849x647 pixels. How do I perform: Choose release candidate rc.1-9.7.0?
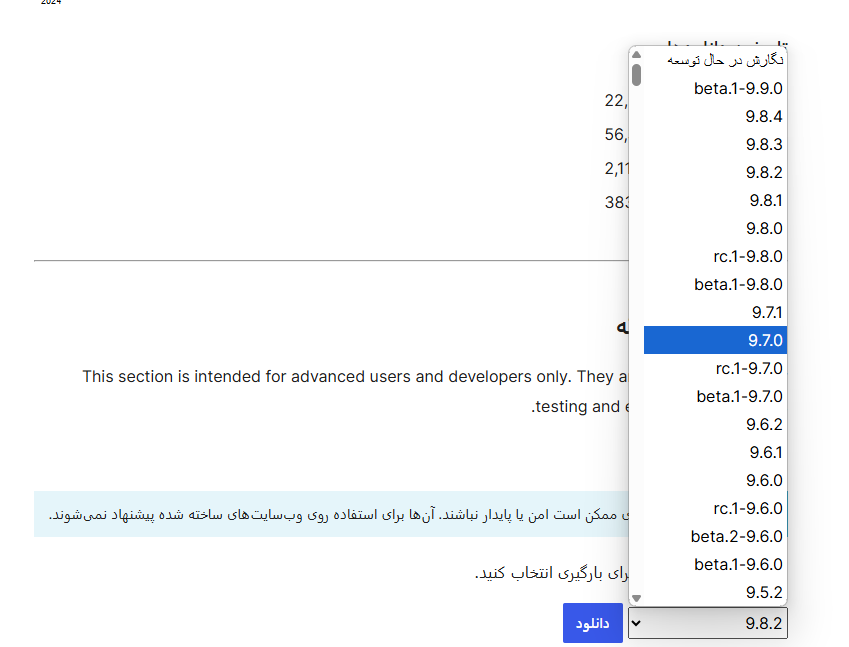[715, 368]
